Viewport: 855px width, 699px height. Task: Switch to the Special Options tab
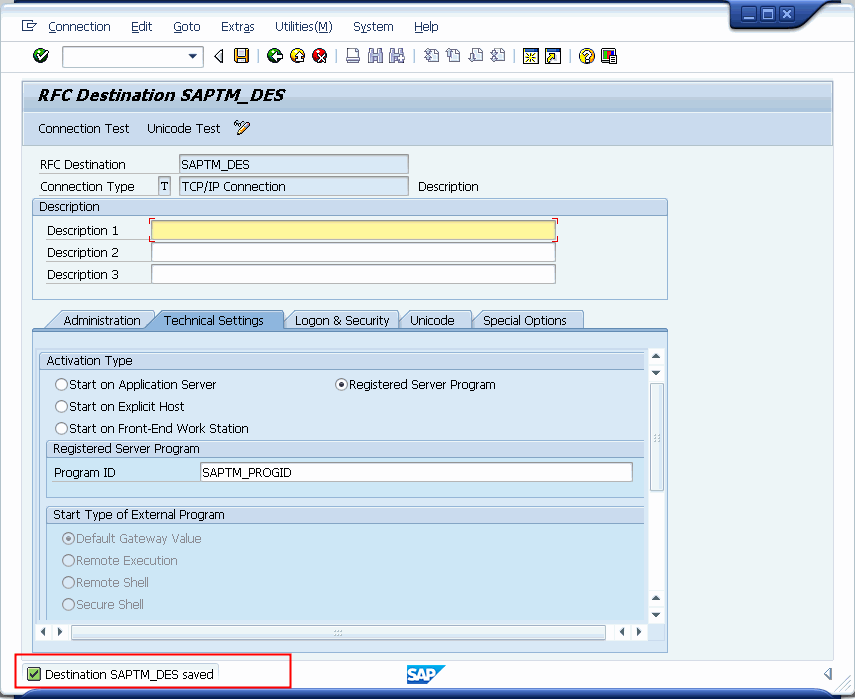pos(525,321)
